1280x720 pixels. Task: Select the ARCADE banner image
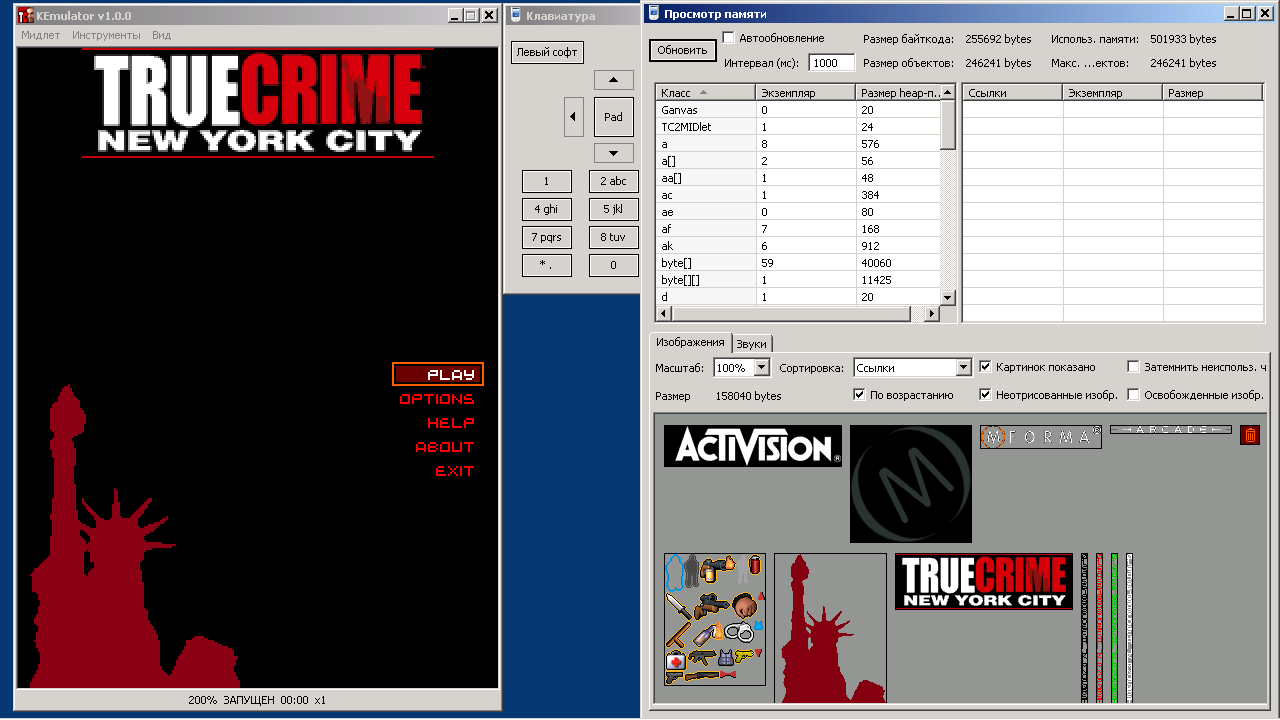pos(1171,430)
